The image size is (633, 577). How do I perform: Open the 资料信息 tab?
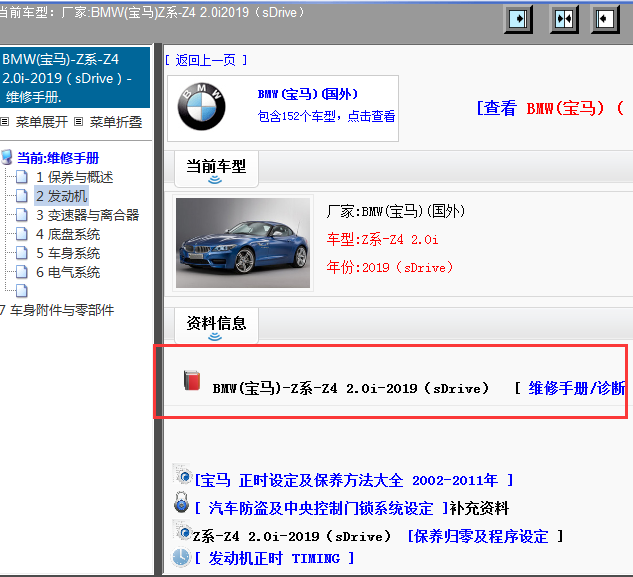pos(216,325)
